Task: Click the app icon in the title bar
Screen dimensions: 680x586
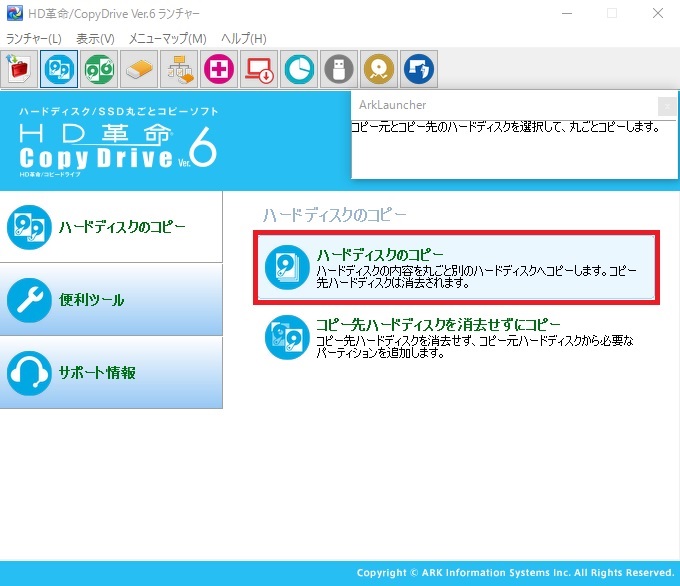Action: pos(15,13)
